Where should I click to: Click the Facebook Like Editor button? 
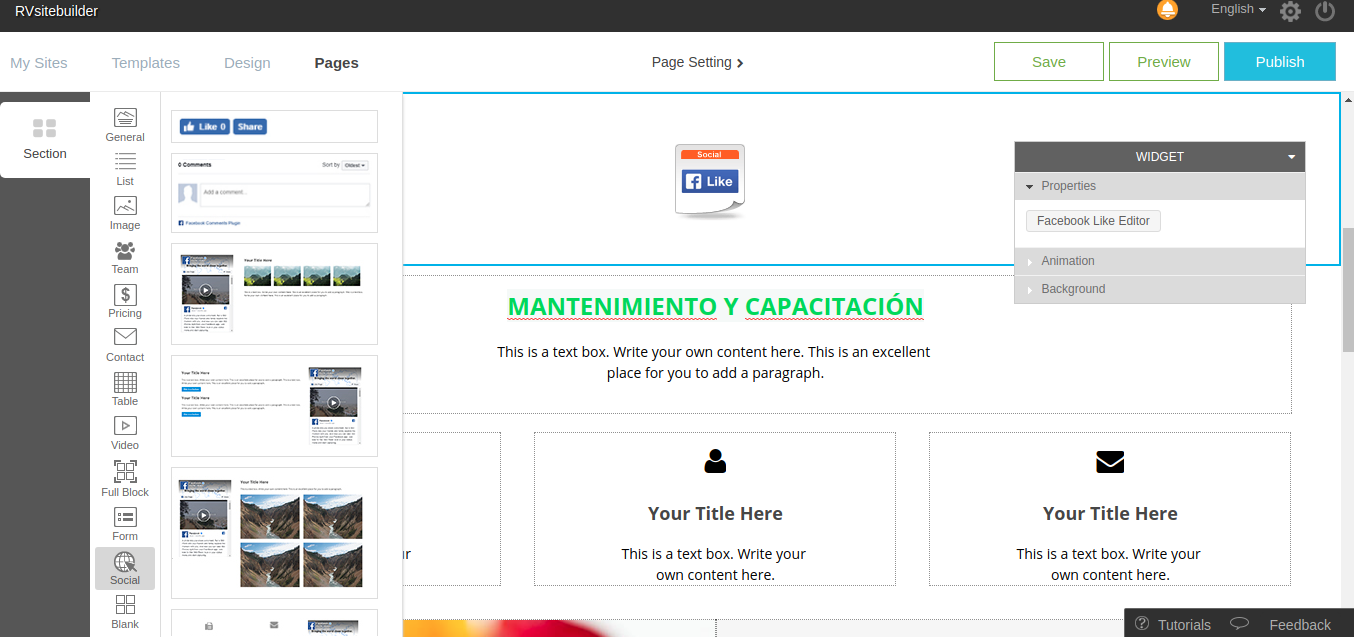(1093, 221)
